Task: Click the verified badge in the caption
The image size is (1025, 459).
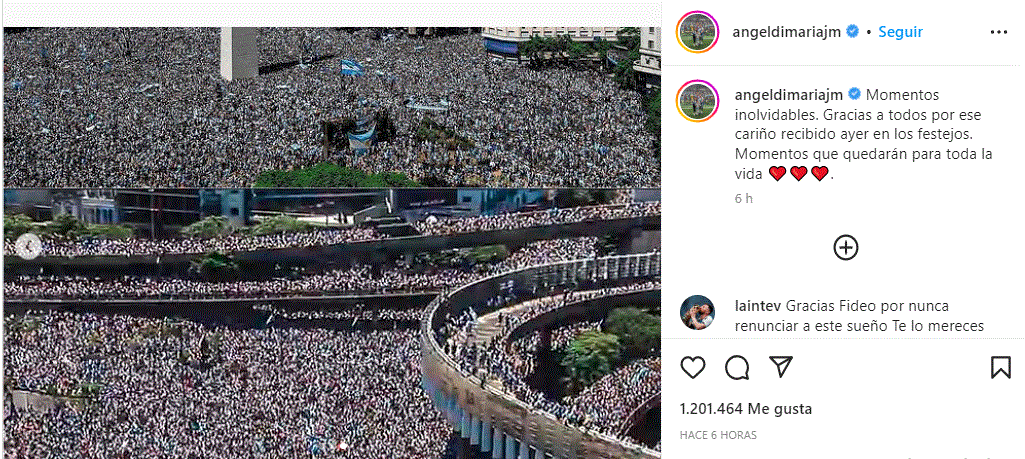Action: click(854, 95)
